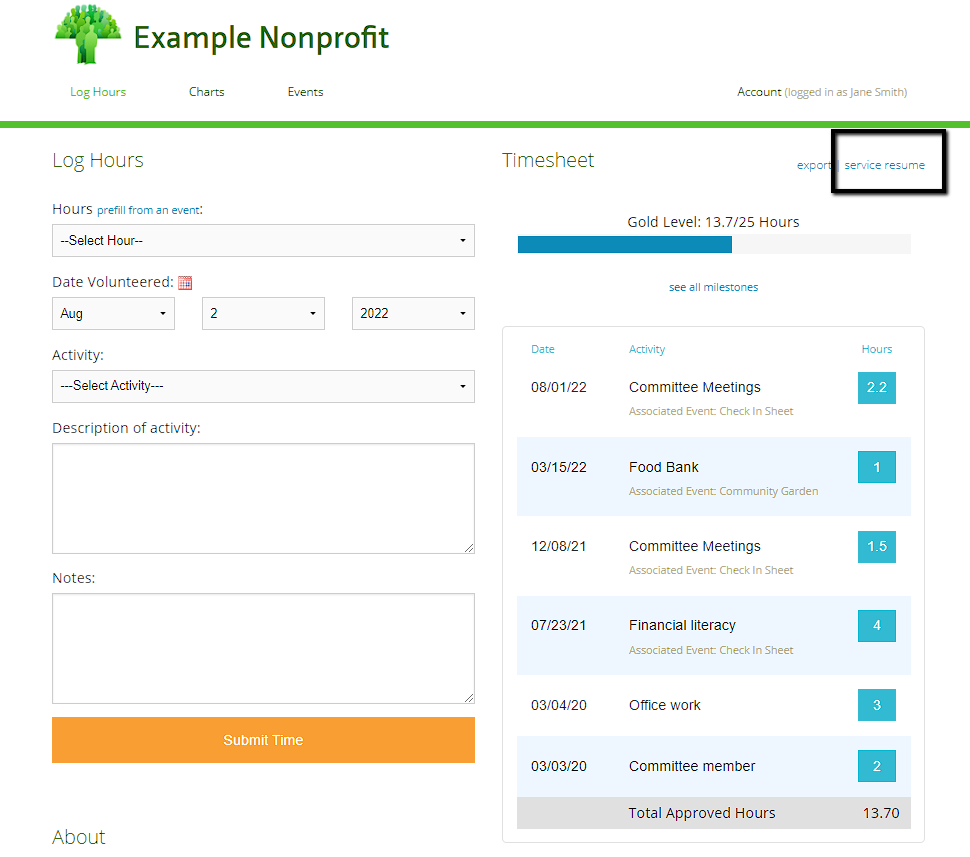Open the see all milestones link
This screenshot has width=970, height=857.
click(713, 288)
